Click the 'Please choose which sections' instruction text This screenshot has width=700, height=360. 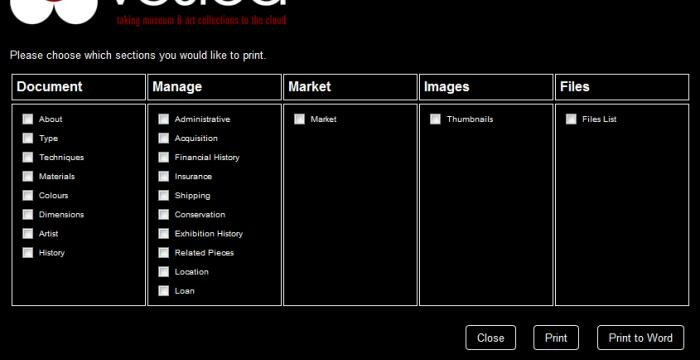tap(138, 56)
